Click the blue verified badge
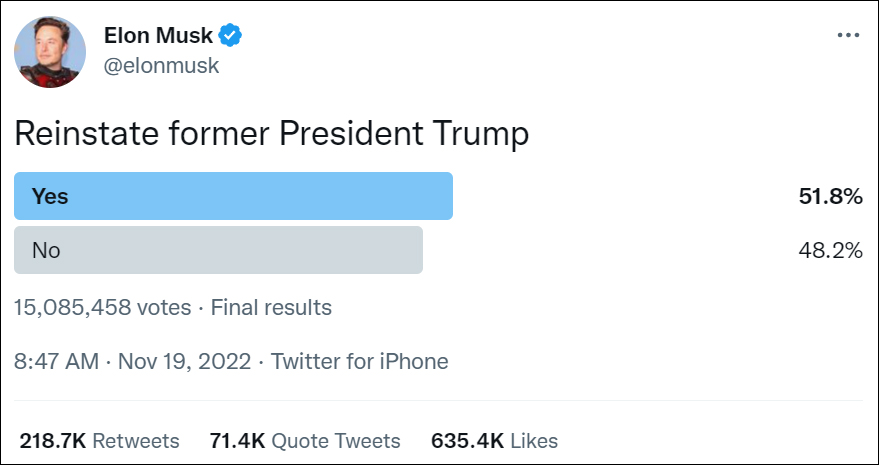The width and height of the screenshot is (879, 465). pos(231,36)
